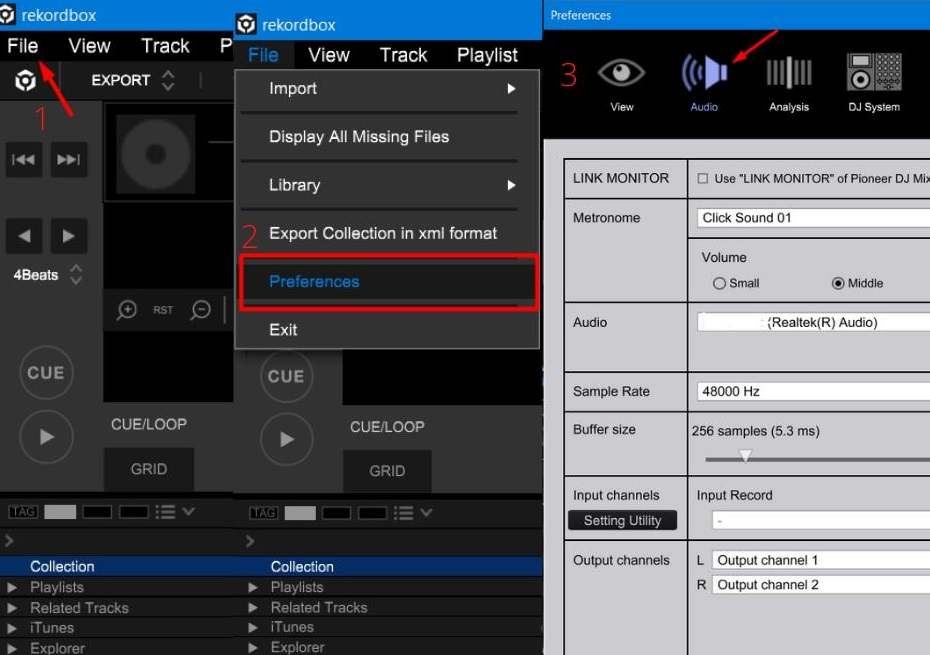Open the Input Record dropdown
This screenshot has width=930, height=655.
click(821, 521)
